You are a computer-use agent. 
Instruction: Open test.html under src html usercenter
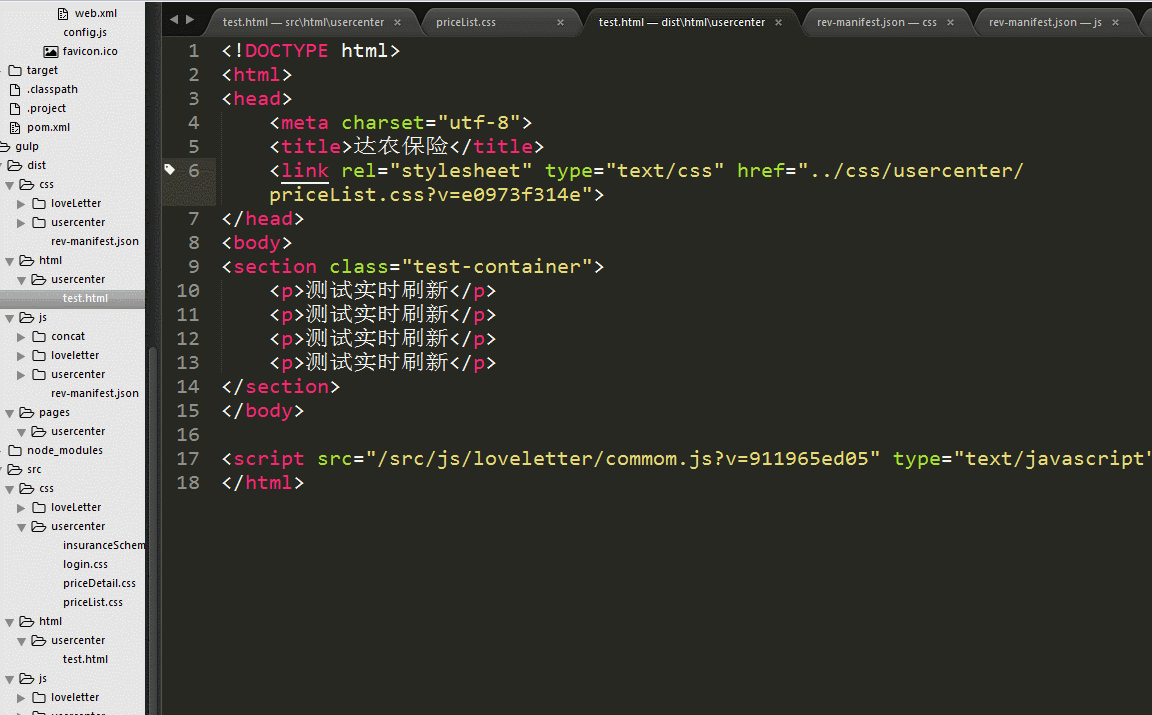[85, 659]
